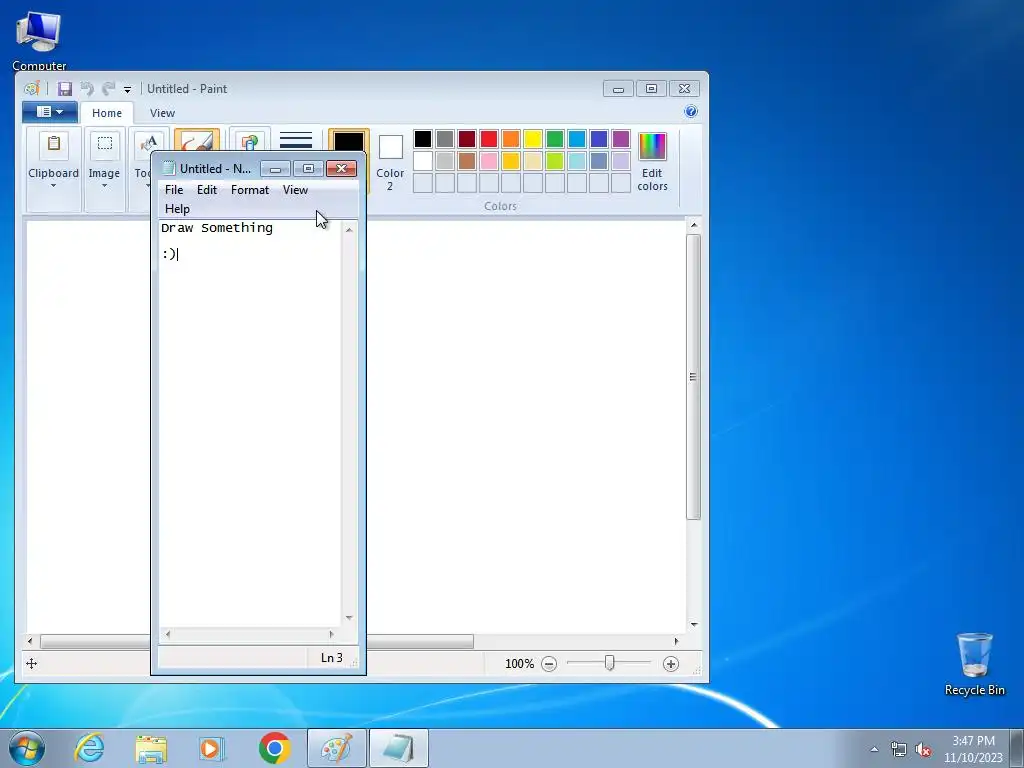Image resolution: width=1024 pixels, height=768 pixels.
Task: Open the Notepad Help menu
Action: (x=177, y=209)
